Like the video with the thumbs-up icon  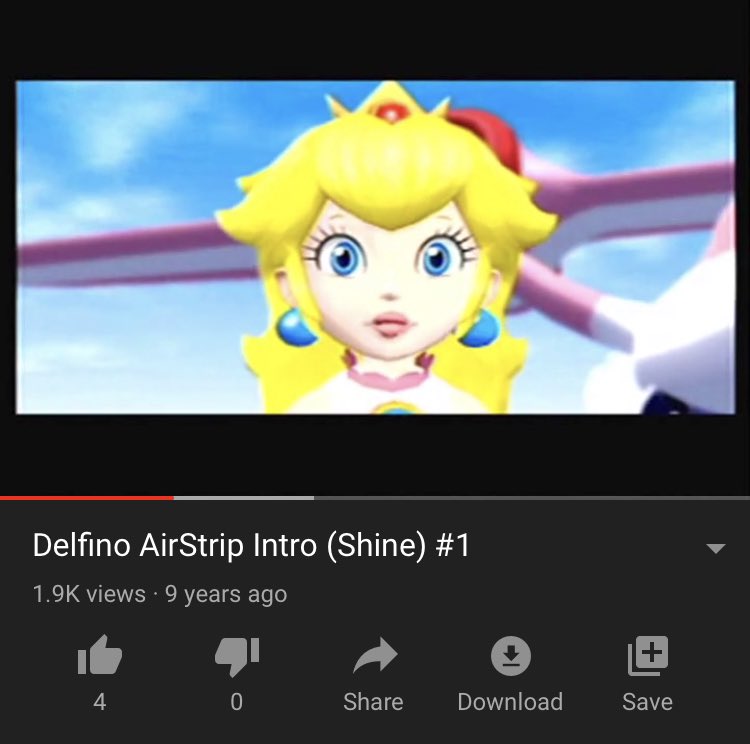[x=99, y=655]
